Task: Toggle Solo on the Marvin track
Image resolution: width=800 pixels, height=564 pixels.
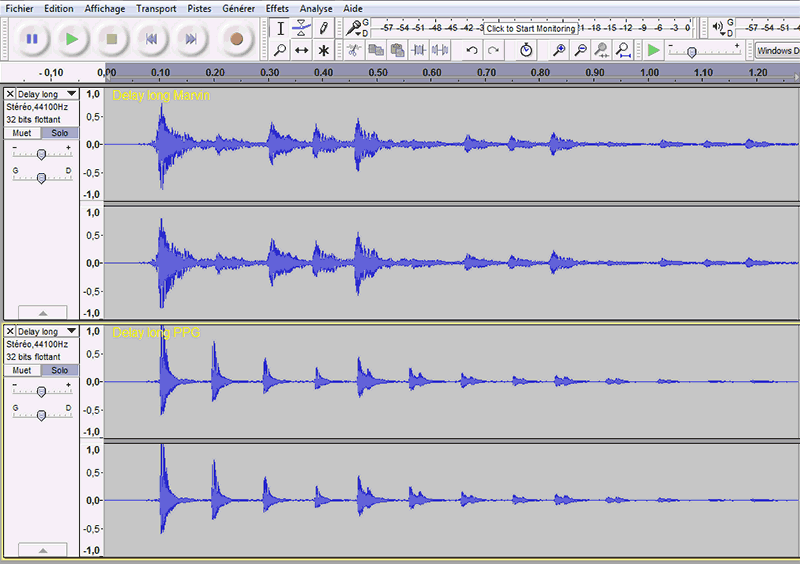Action: click(60, 133)
